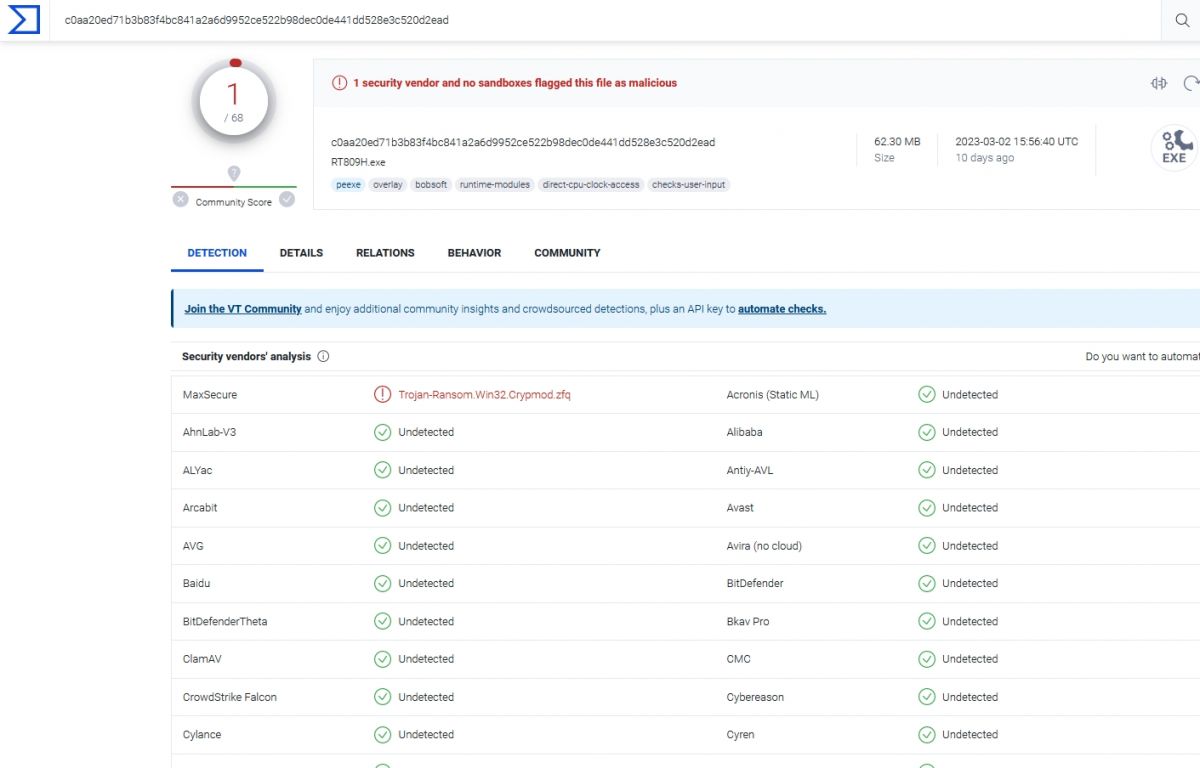Open the Details tab

point(301,253)
